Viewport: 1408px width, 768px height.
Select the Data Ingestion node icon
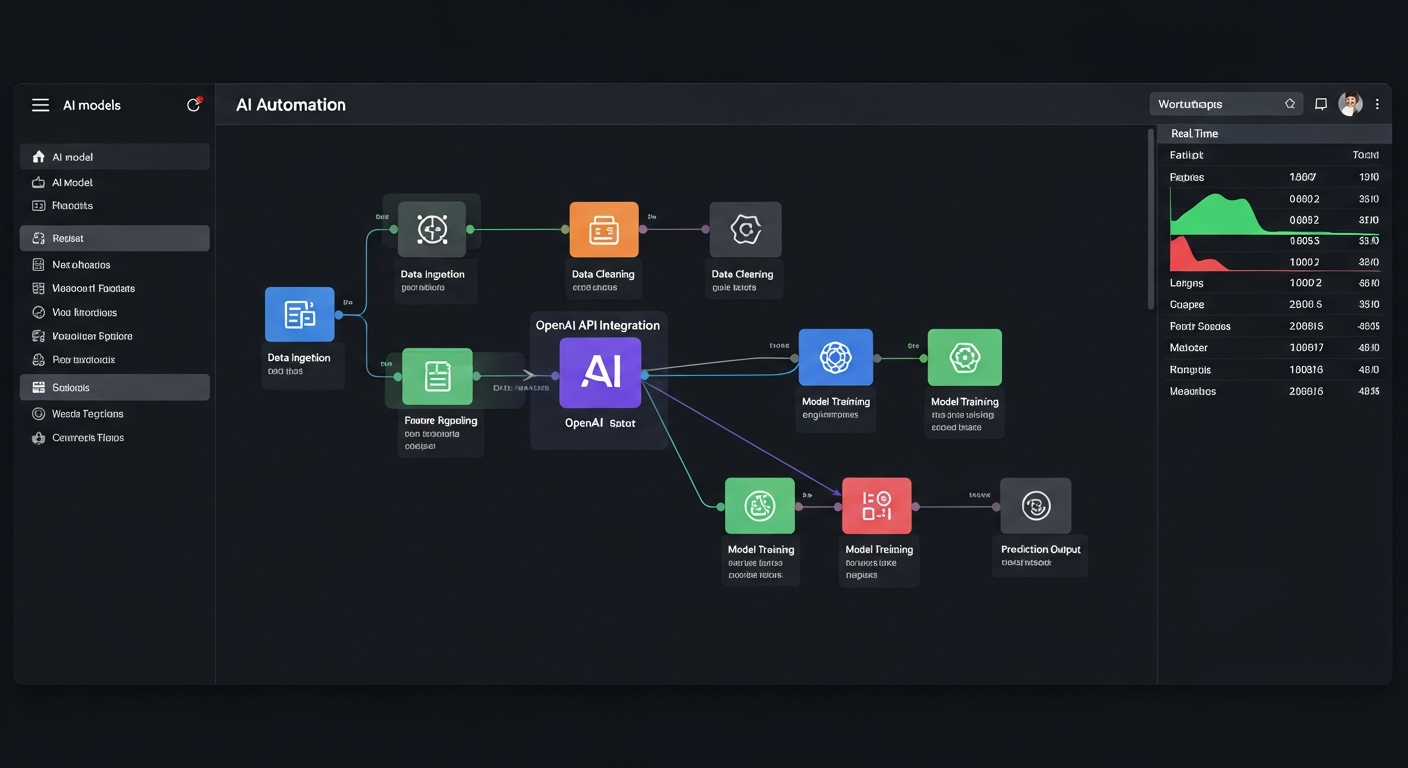299,313
